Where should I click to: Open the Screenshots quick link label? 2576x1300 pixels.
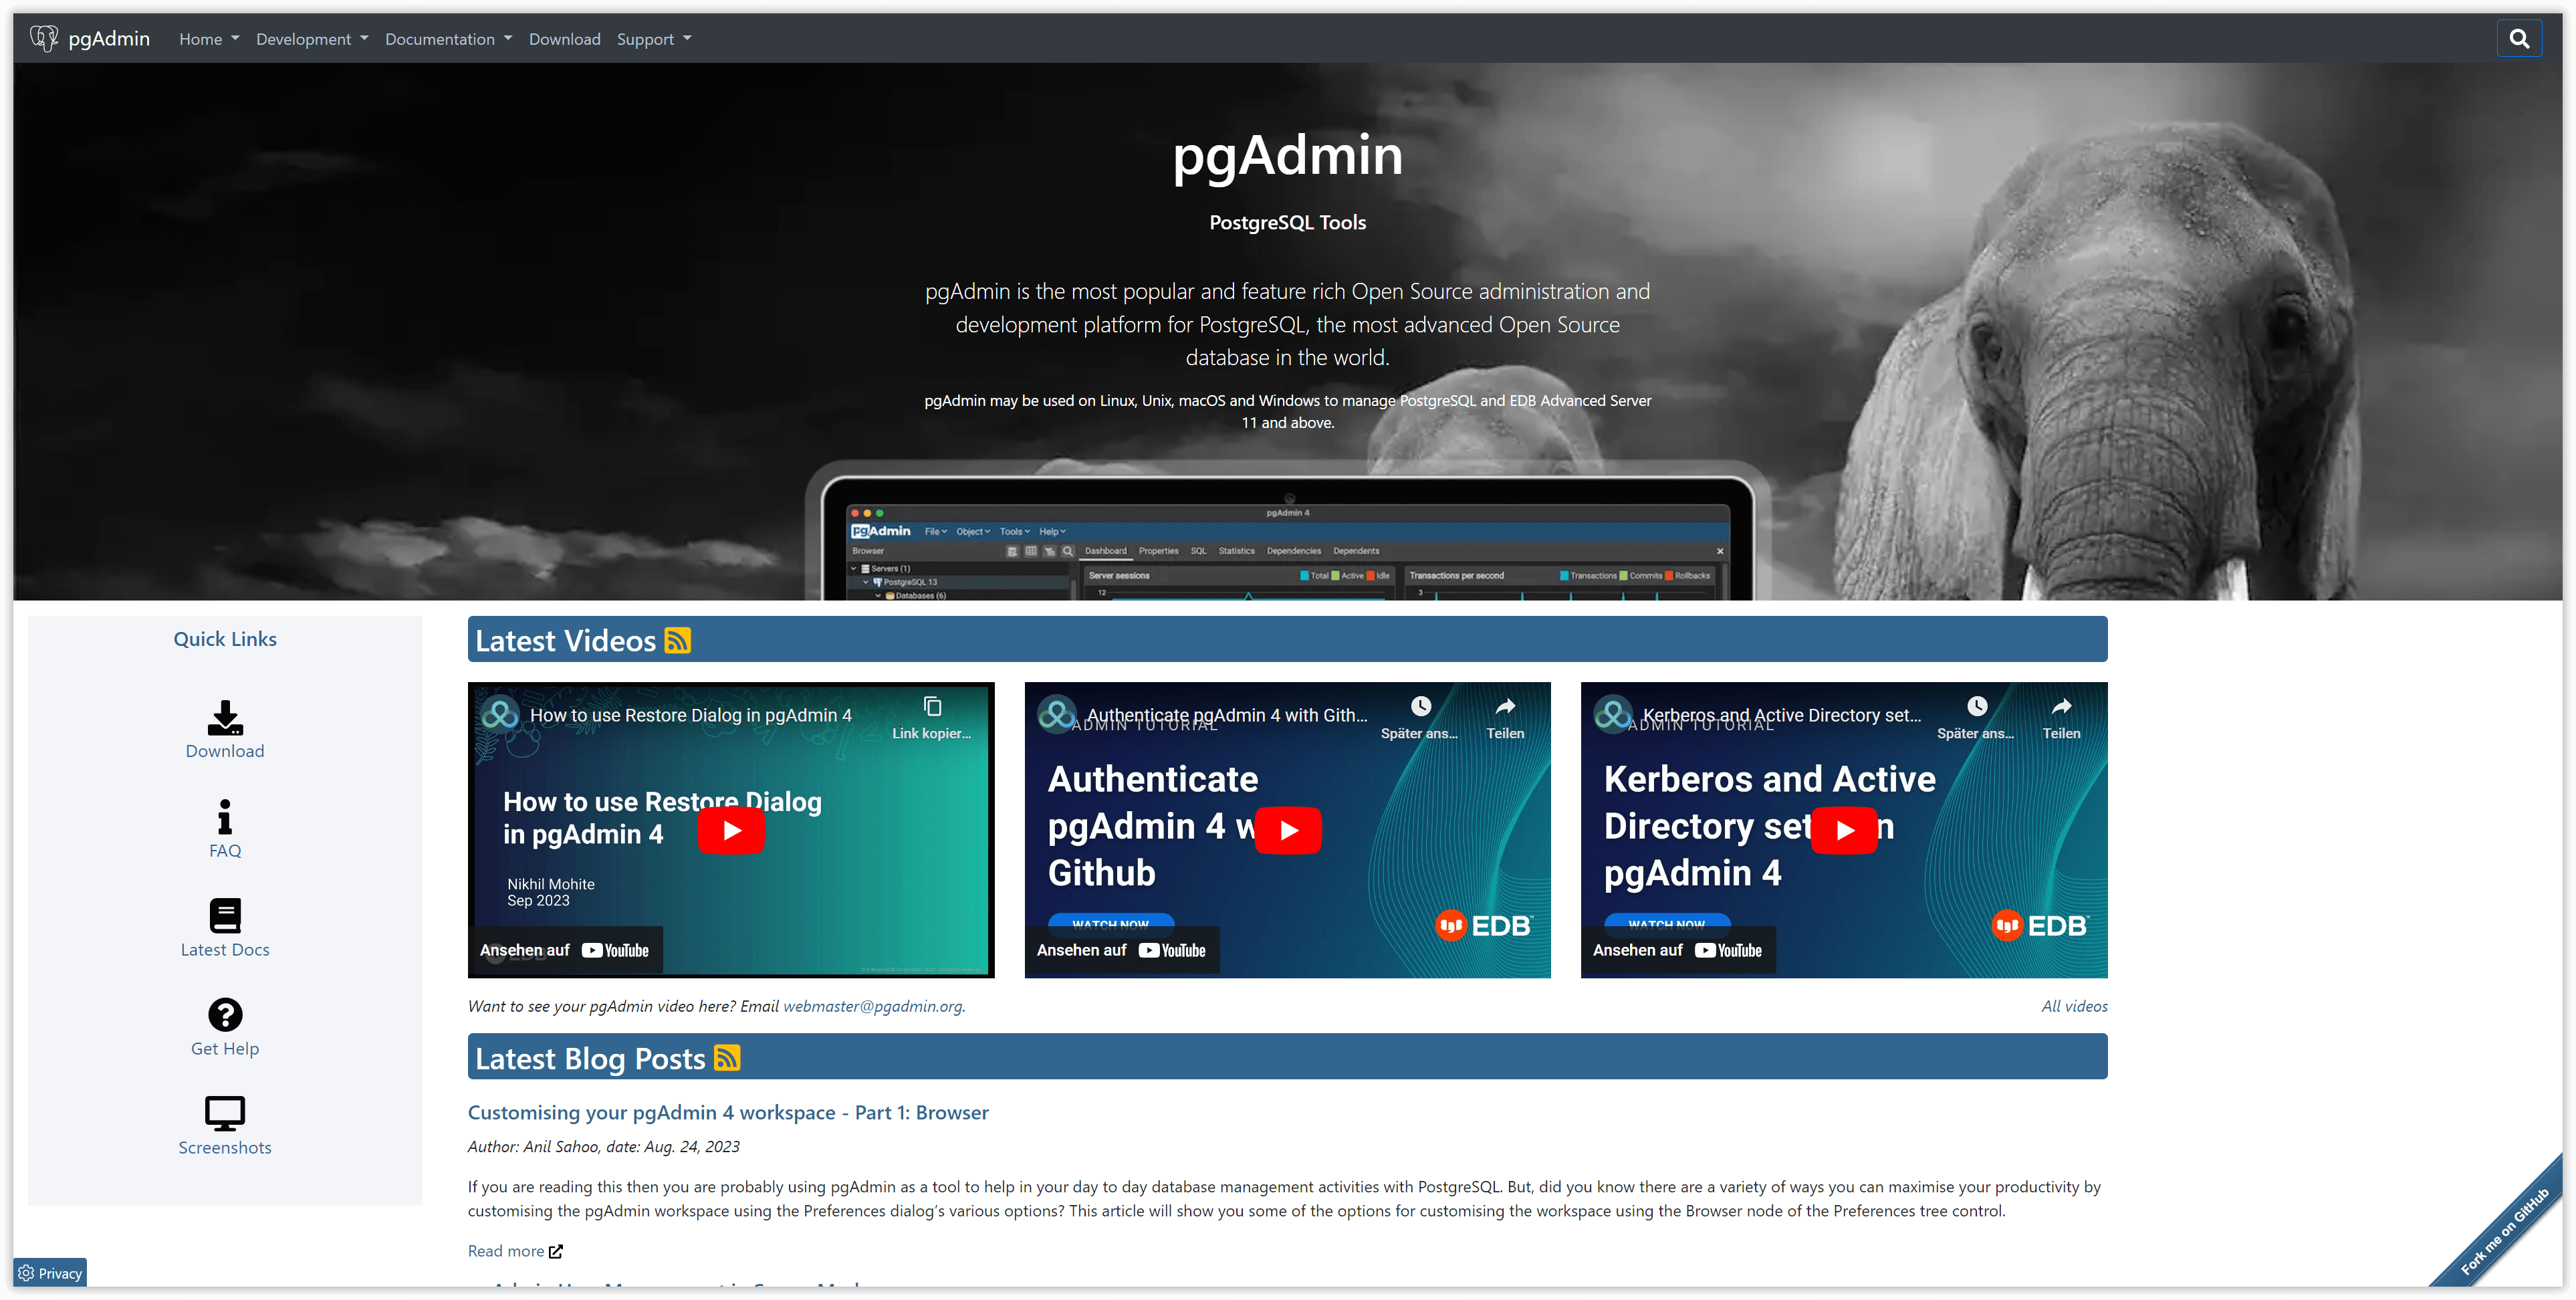pos(225,1147)
